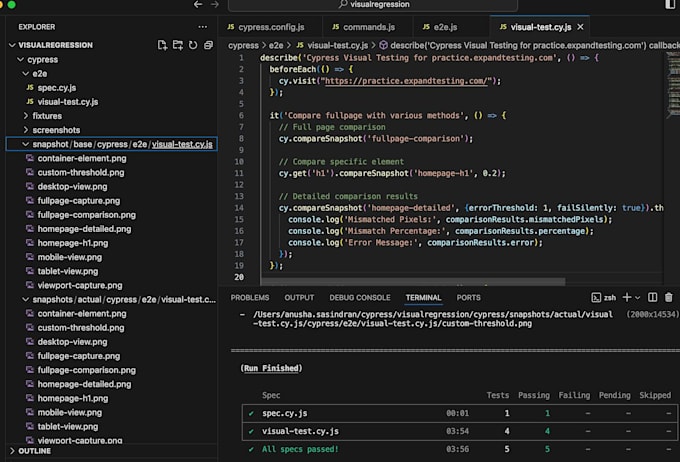Click the New Folder icon in Explorer
Screen dimensions: 680x462
pyautogui.click(x=178, y=45)
